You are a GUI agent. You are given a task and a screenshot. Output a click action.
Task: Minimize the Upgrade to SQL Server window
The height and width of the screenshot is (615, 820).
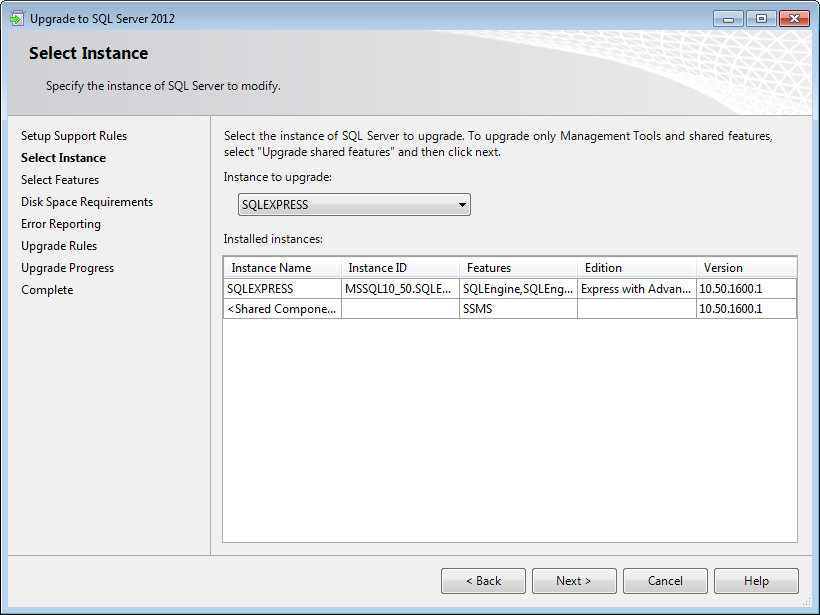[x=728, y=19]
